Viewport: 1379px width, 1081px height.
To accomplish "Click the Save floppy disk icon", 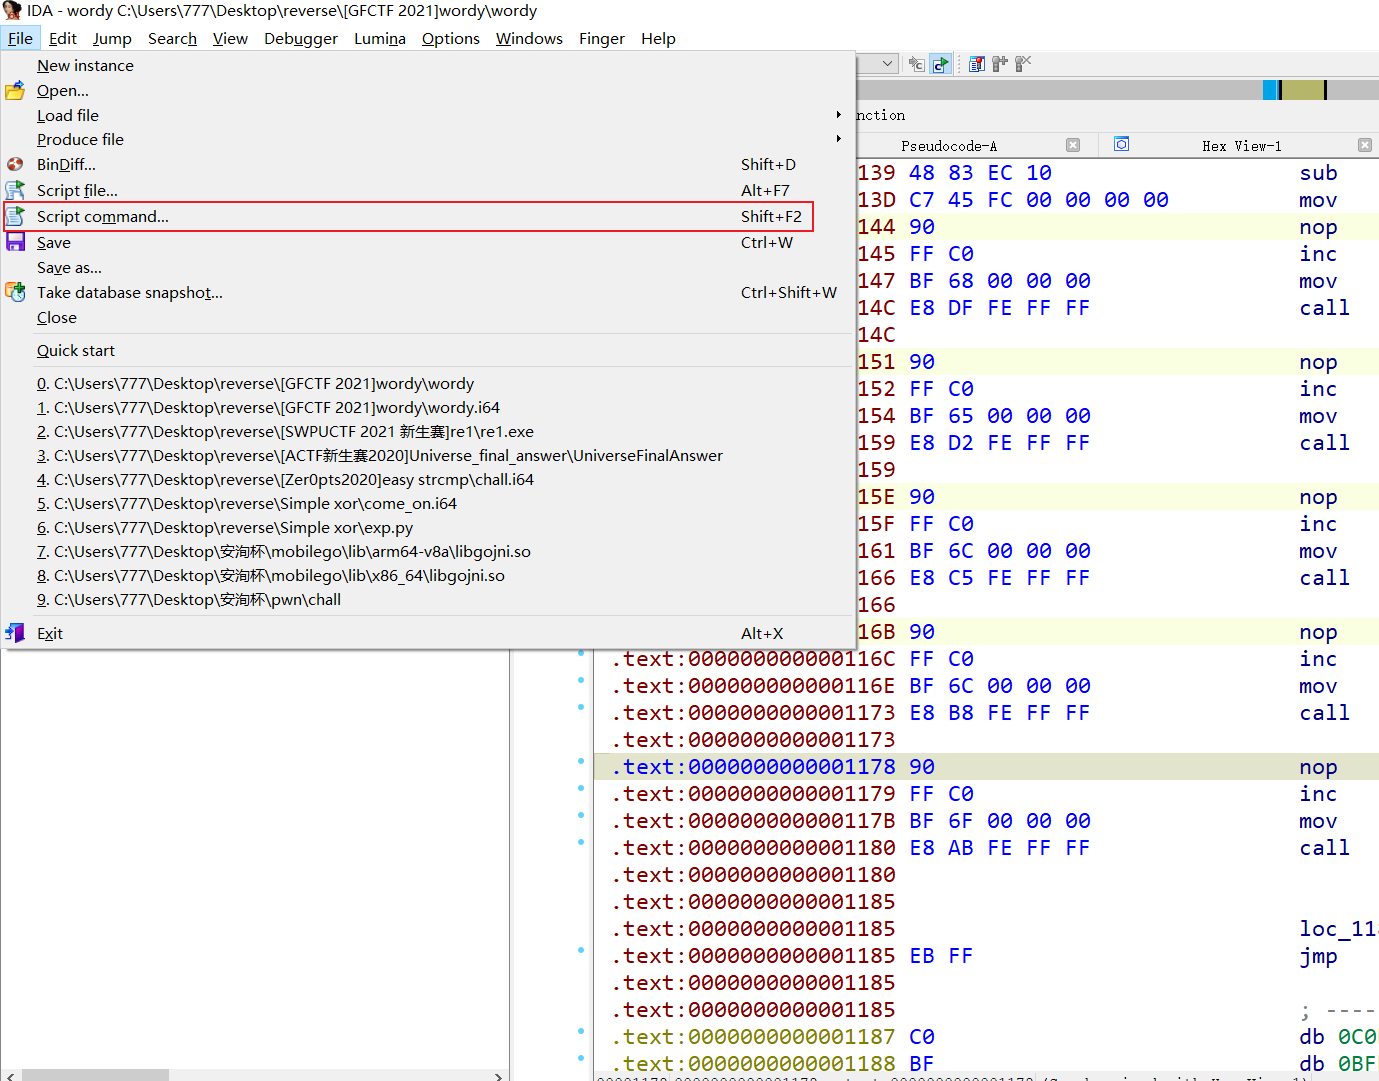I will coord(15,242).
